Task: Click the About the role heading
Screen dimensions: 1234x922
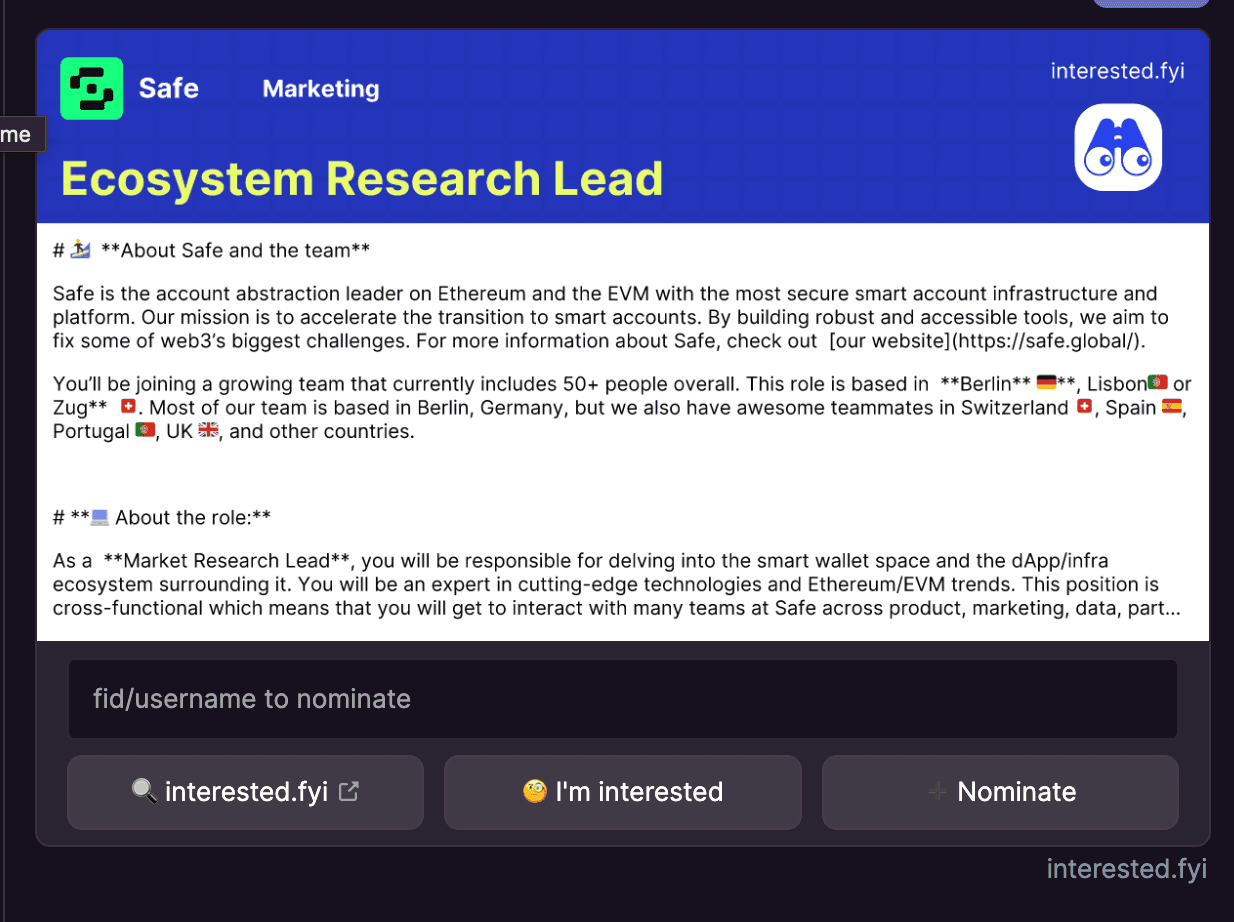Action: 162,517
